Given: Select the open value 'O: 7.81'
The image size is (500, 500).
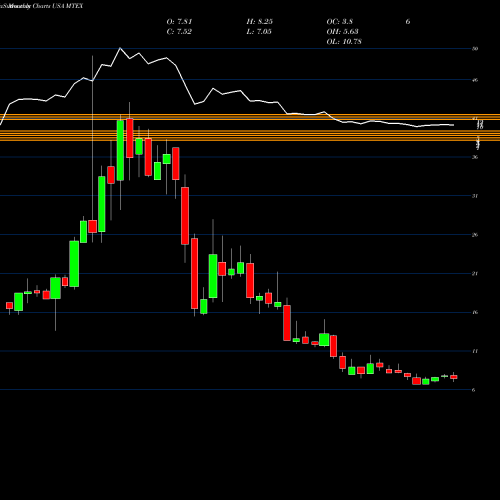Looking at the screenshot, I should click(179, 22).
